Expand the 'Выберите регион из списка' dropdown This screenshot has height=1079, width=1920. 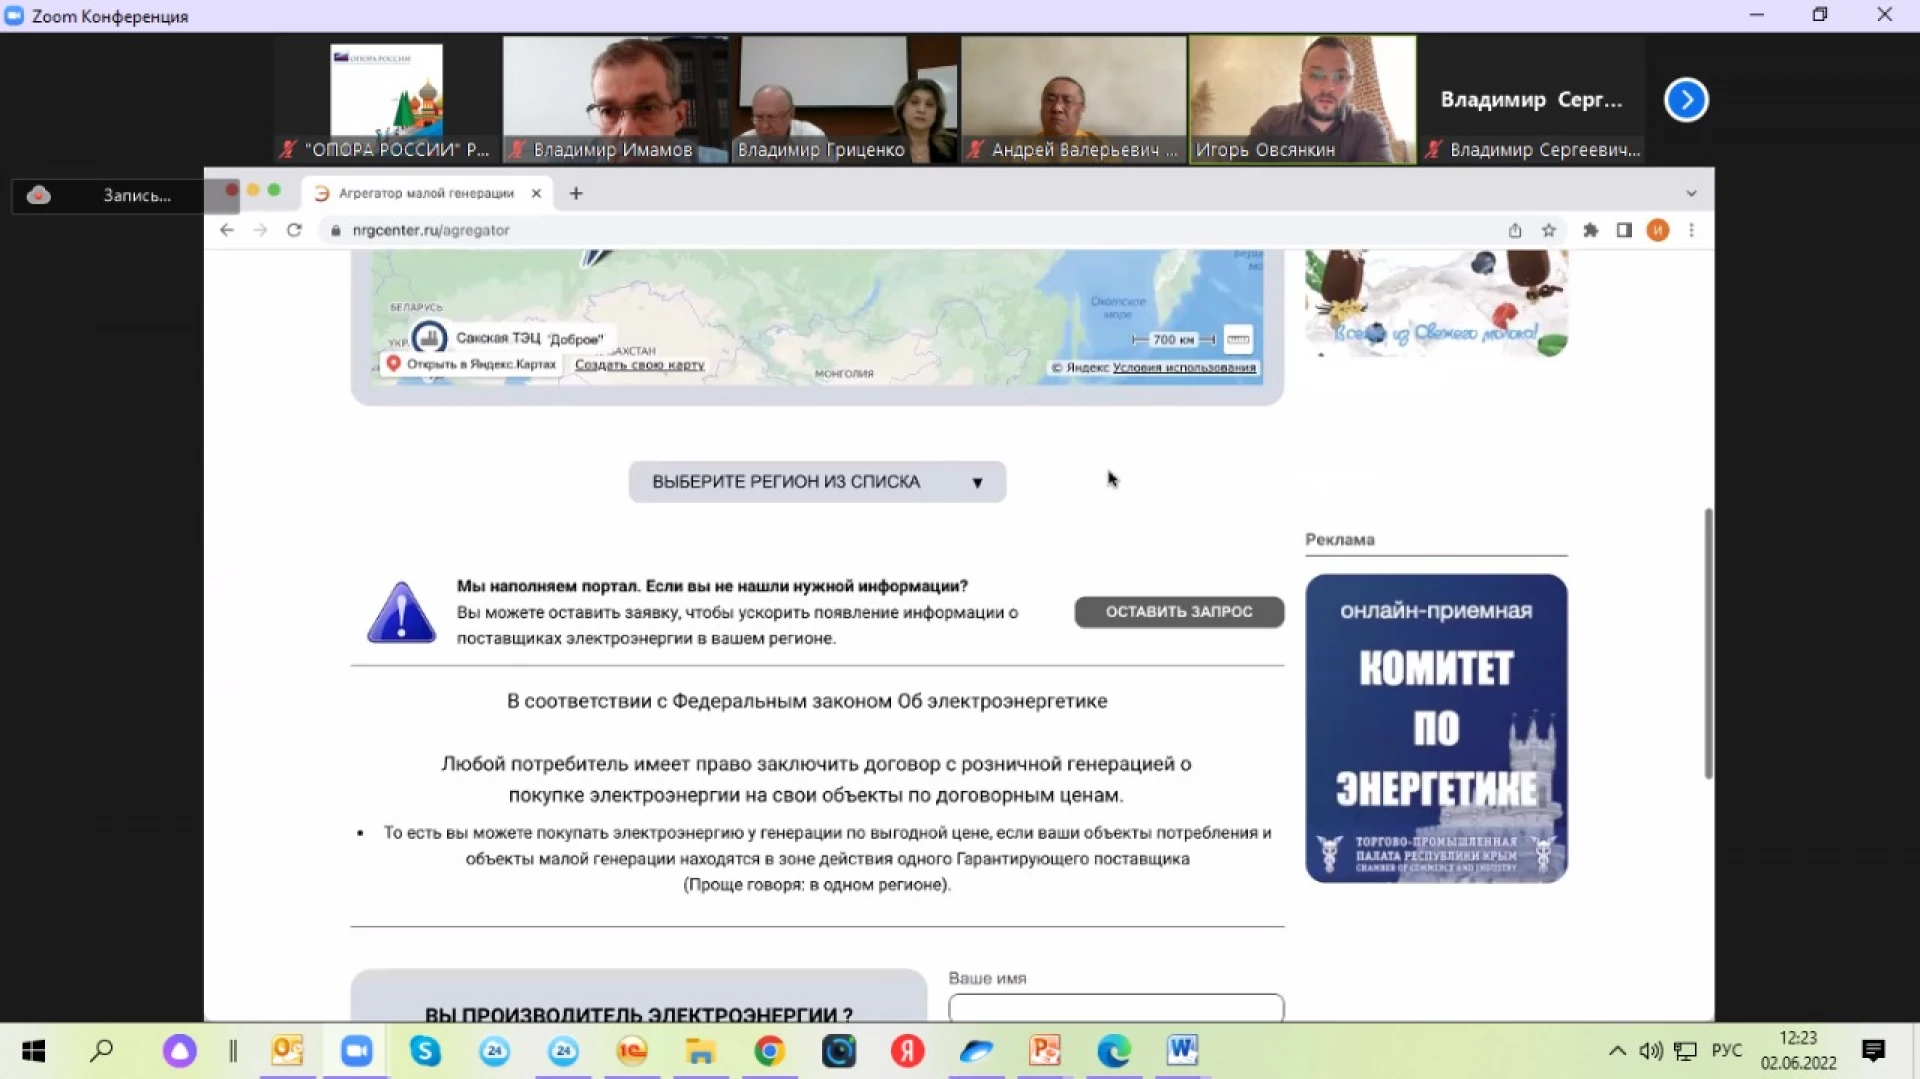pos(817,482)
